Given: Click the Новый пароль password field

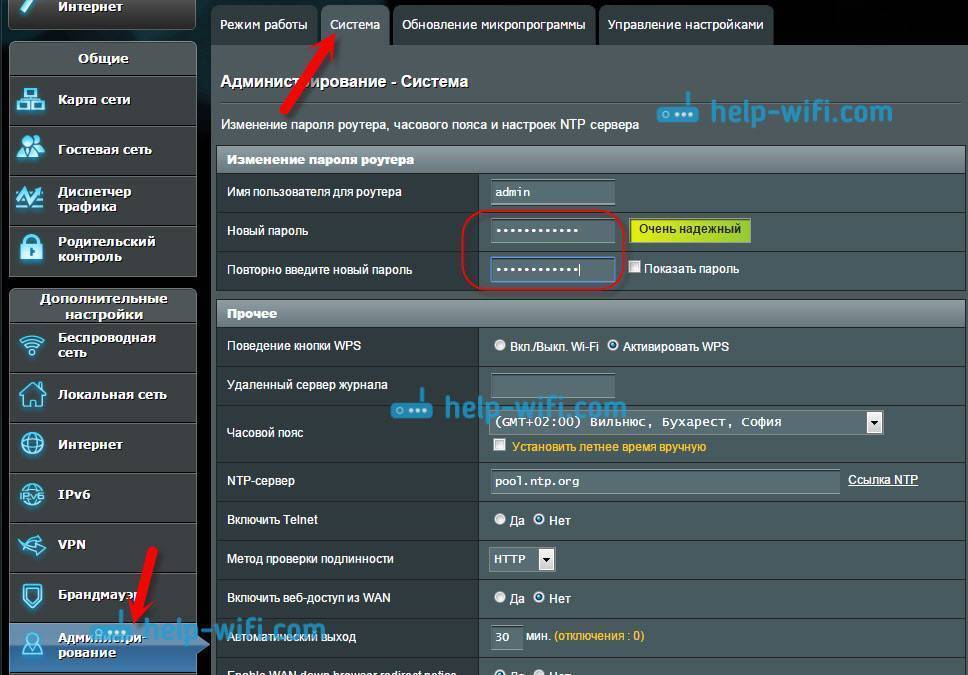Looking at the screenshot, I should 553,231.
